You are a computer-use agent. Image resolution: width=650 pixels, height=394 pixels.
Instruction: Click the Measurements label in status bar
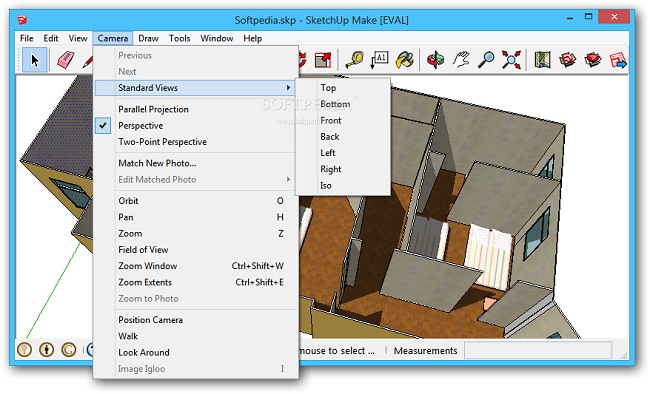[x=425, y=351]
